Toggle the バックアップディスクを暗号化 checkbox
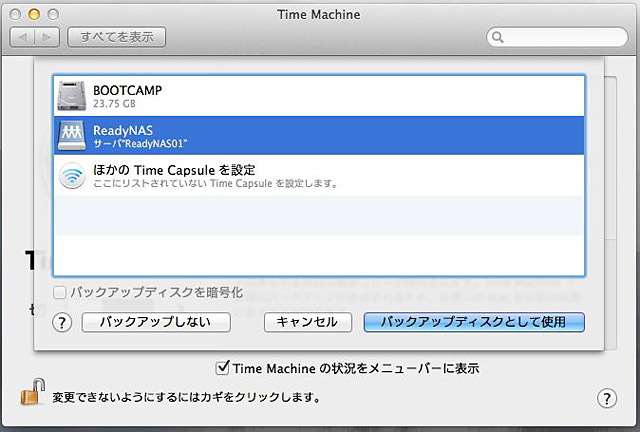Image resolution: width=640 pixels, height=432 pixels. pyautogui.click(x=61, y=293)
